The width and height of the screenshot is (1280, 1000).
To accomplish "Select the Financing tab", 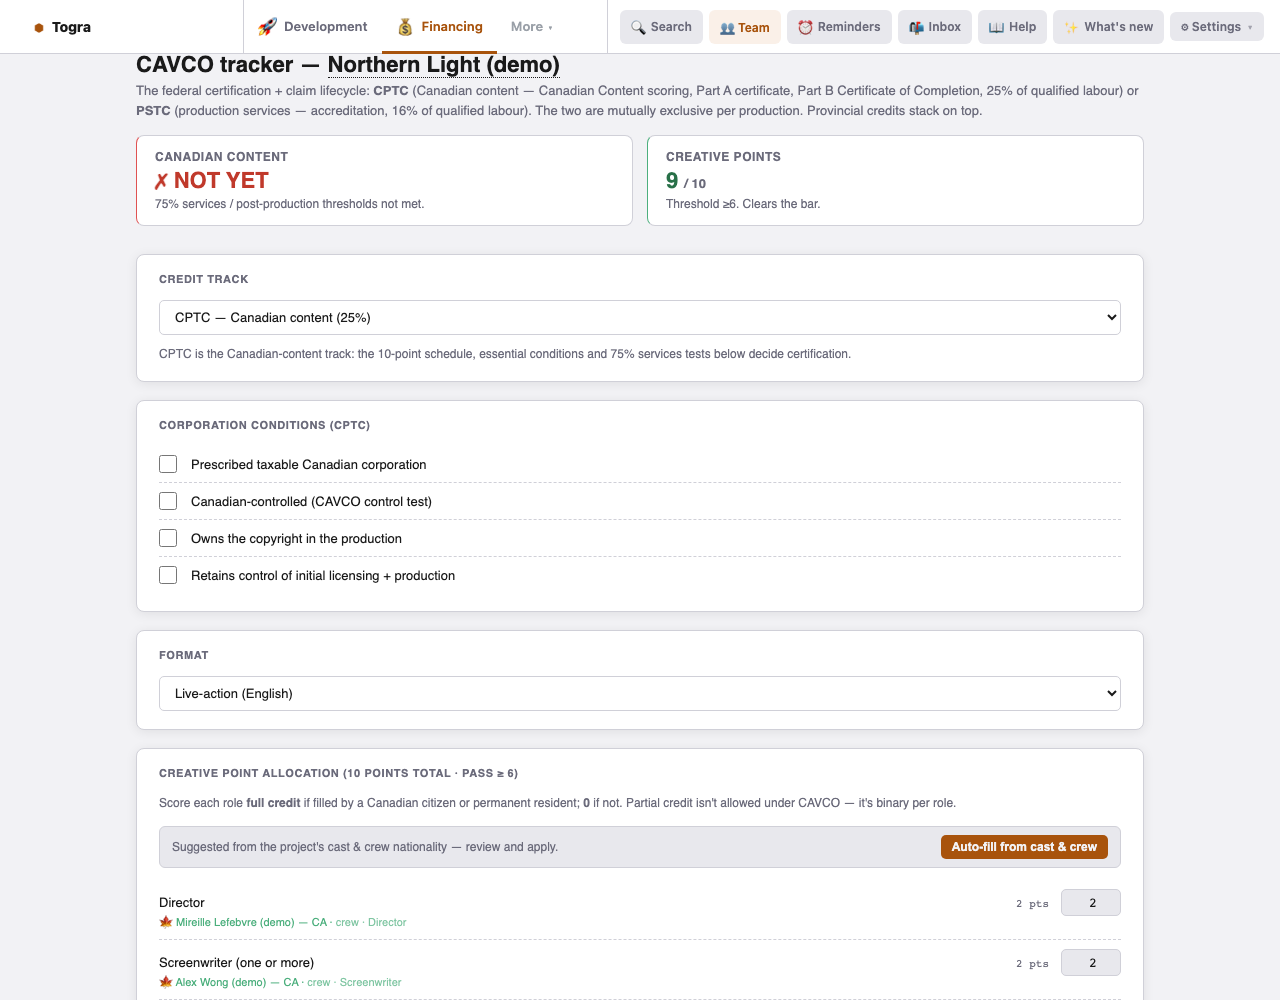I will tap(440, 27).
